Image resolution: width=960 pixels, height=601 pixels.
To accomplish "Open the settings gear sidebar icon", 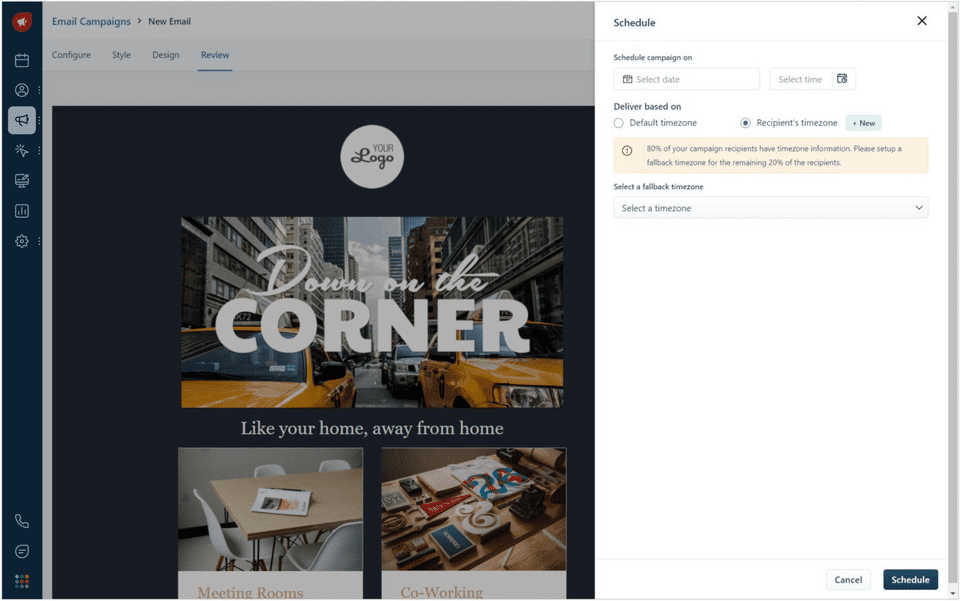I will coord(22,241).
